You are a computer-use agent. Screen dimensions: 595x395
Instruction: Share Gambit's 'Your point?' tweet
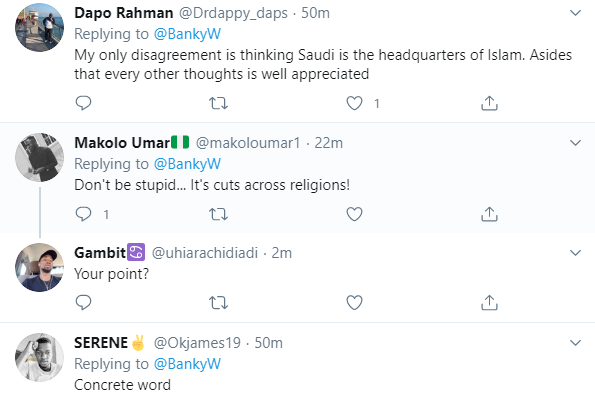[489, 302]
